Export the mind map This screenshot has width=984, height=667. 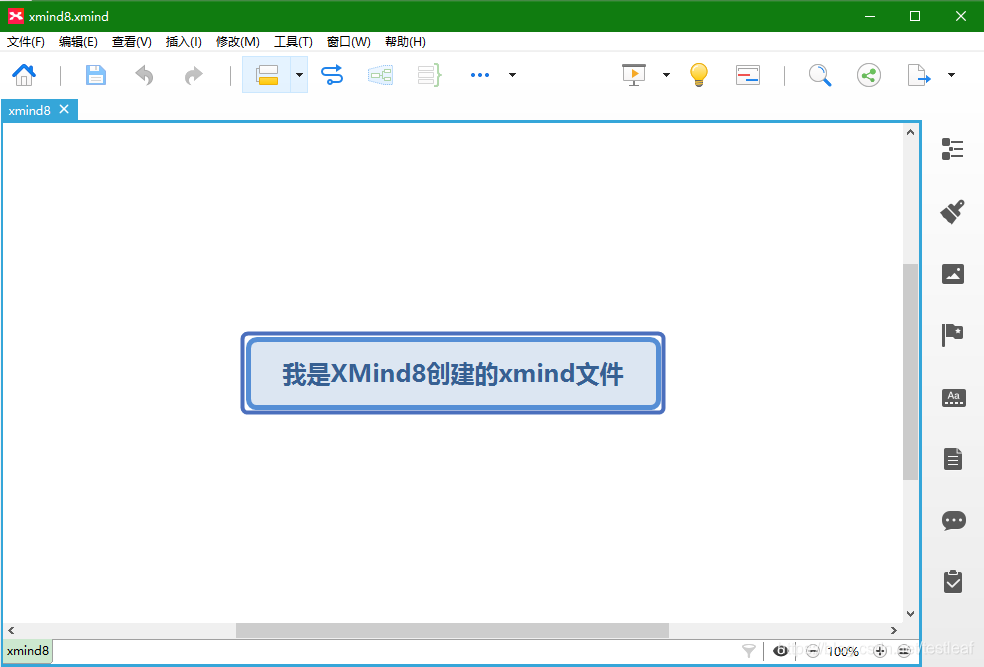point(919,75)
